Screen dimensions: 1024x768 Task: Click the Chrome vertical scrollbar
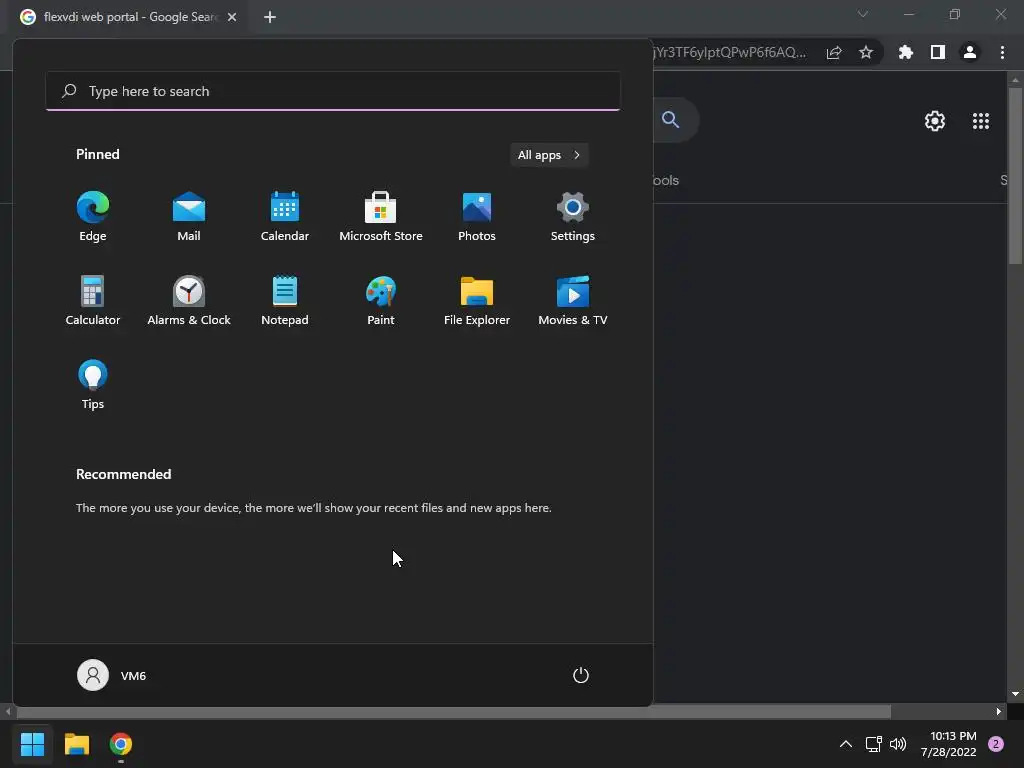[1015, 176]
